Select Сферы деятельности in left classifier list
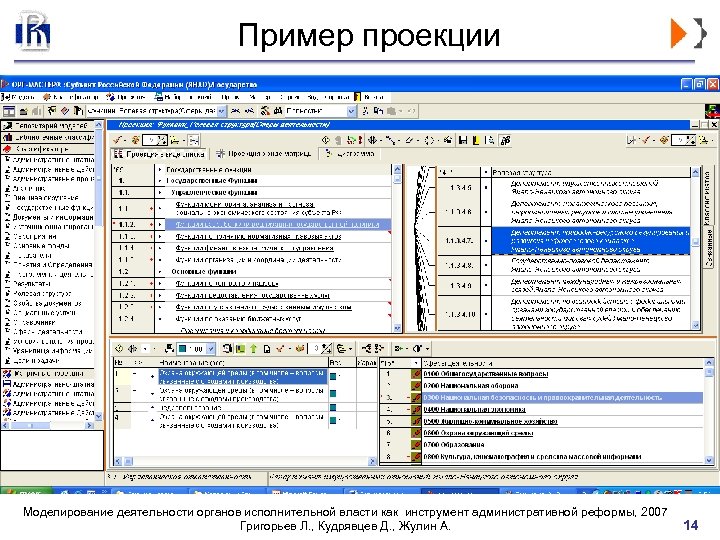 (x=48, y=332)
